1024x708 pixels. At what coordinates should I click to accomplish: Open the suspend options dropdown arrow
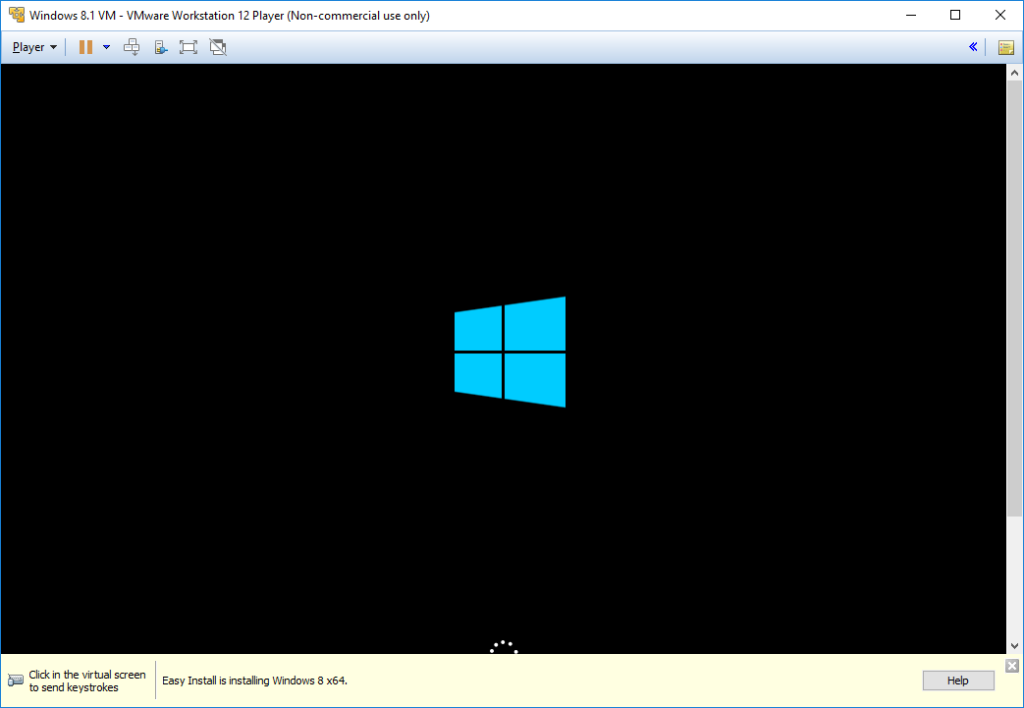pos(106,47)
